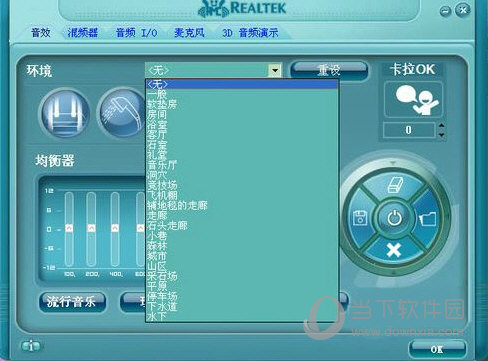Minimize the Realtek audio manager window
Screen dimensions: 488x361
(446, 11)
